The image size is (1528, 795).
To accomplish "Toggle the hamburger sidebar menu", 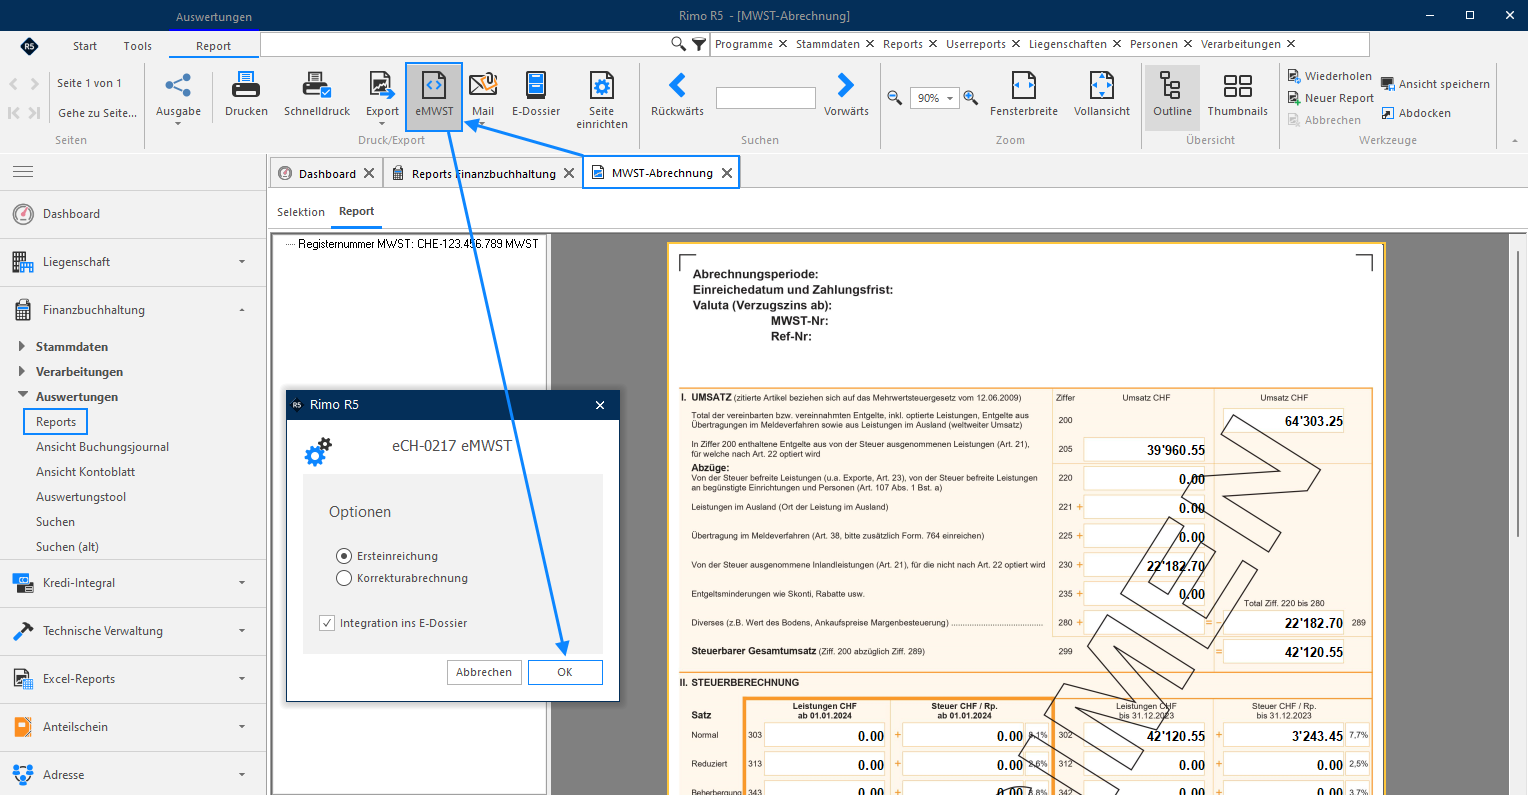I will (23, 172).
